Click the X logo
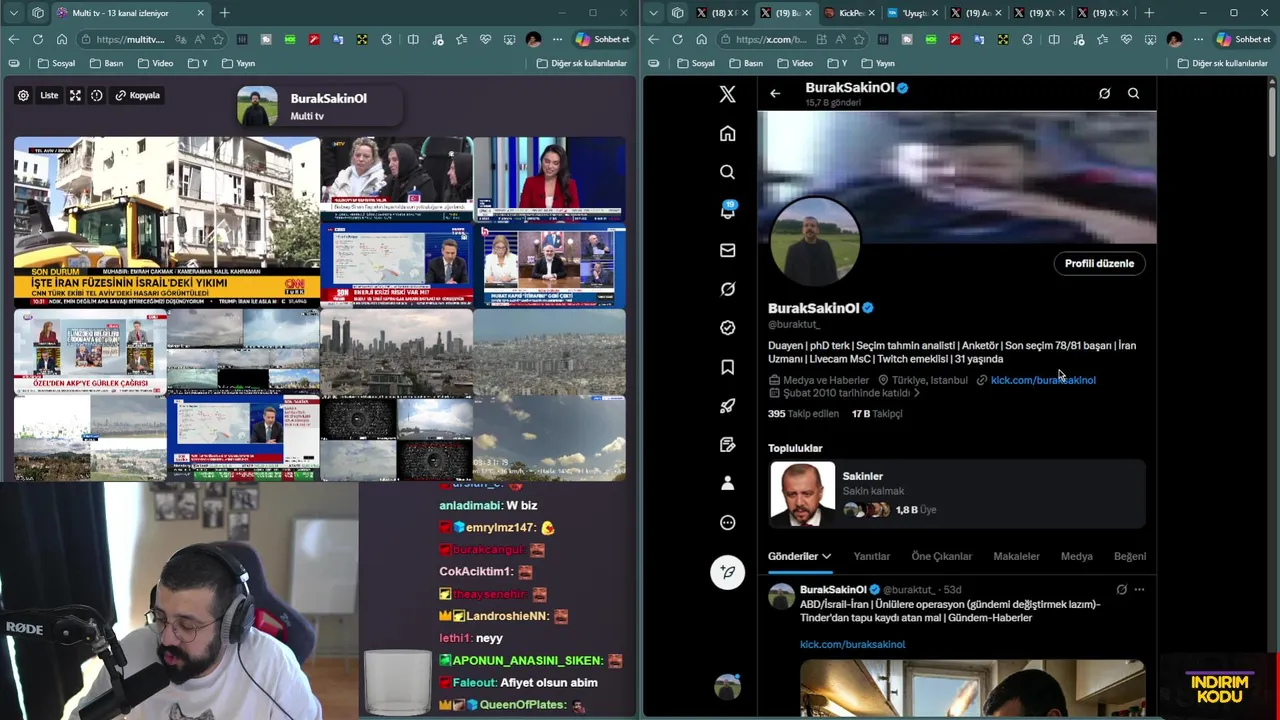The image size is (1280, 720). (x=727, y=94)
